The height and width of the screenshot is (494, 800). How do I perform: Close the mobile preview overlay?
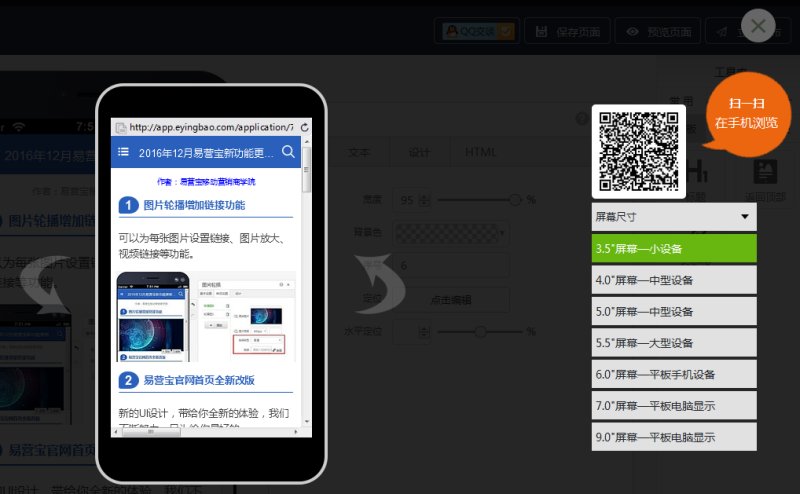[758, 26]
